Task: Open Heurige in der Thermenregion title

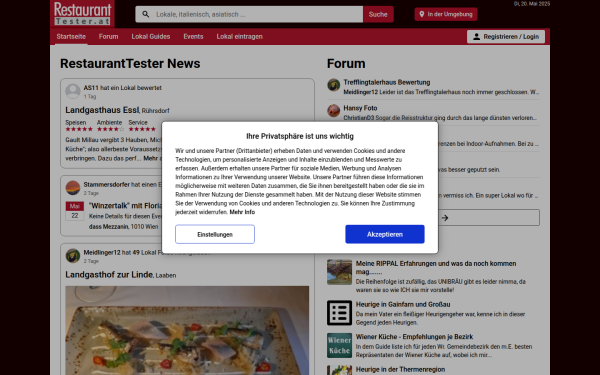Action: pyautogui.click(x=400, y=369)
